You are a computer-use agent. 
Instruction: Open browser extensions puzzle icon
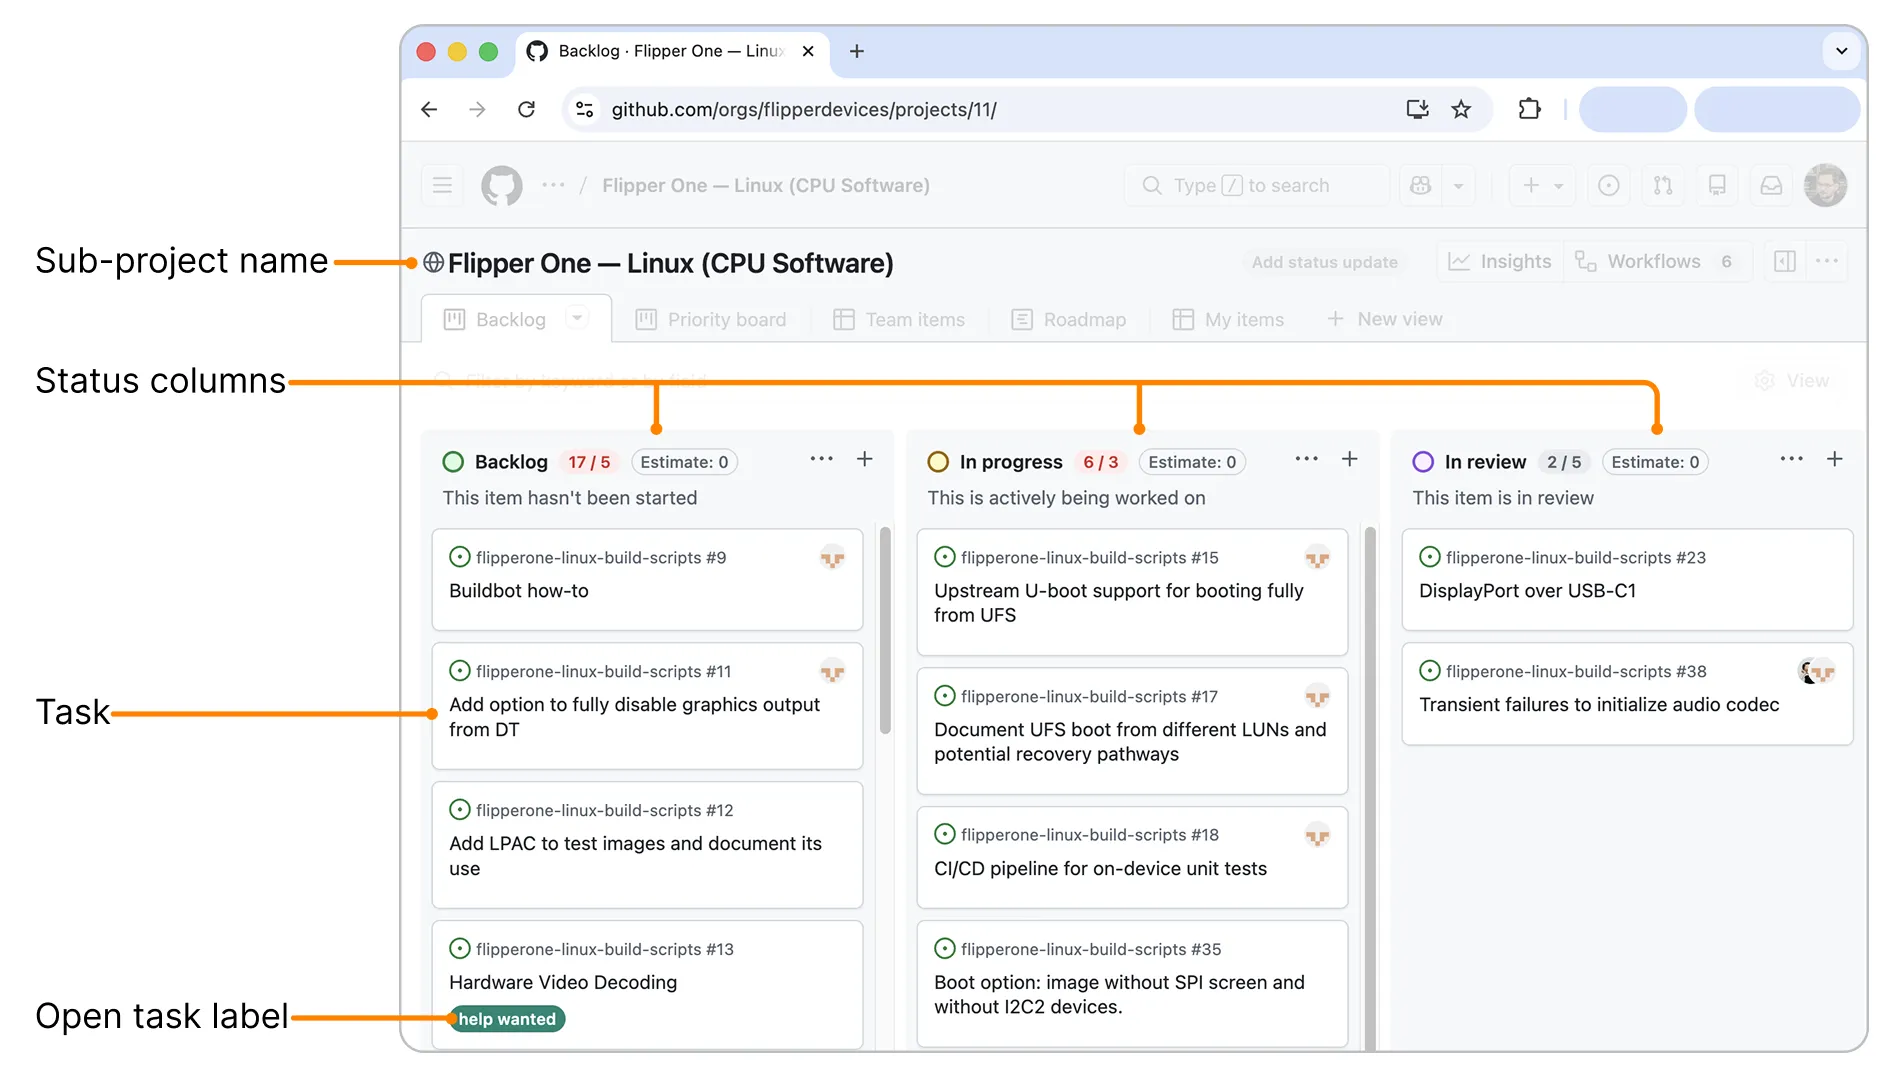pos(1530,110)
